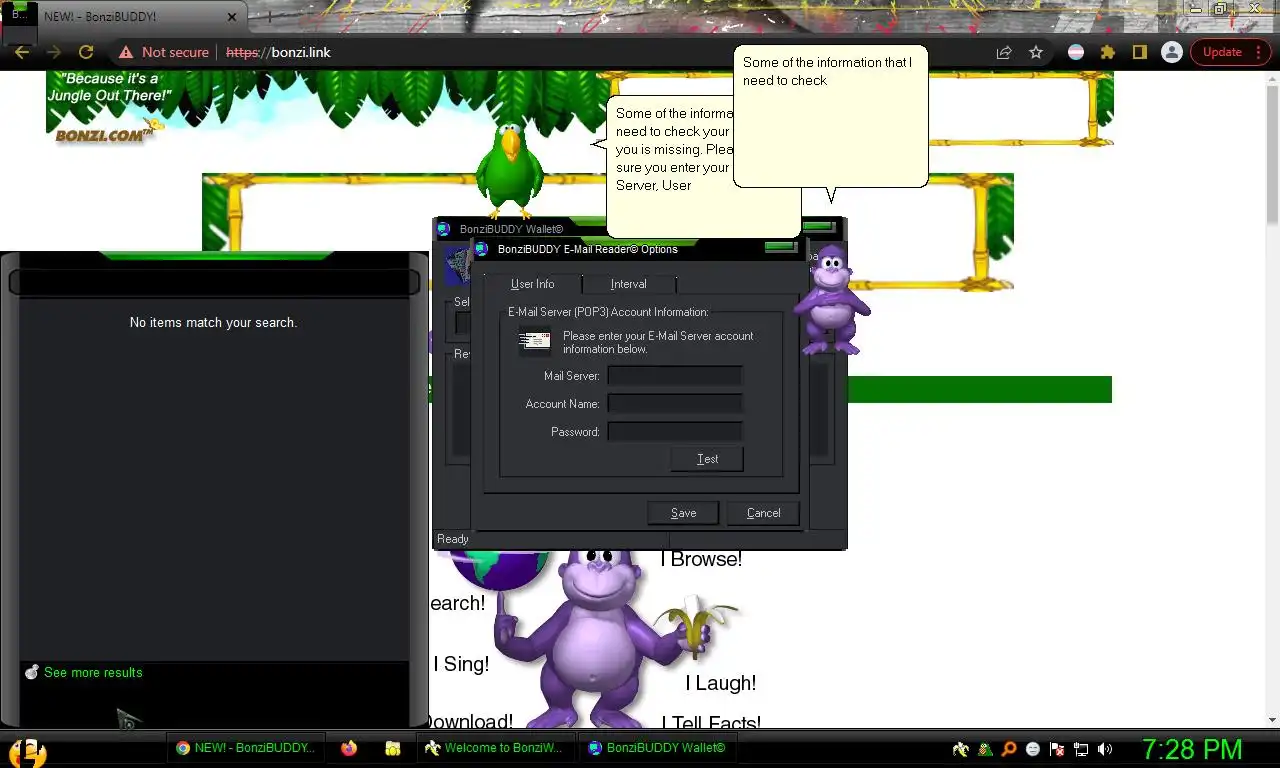Click the banana tray icon
Image resolution: width=1280 pixels, height=768 pixels.
(x=961, y=749)
